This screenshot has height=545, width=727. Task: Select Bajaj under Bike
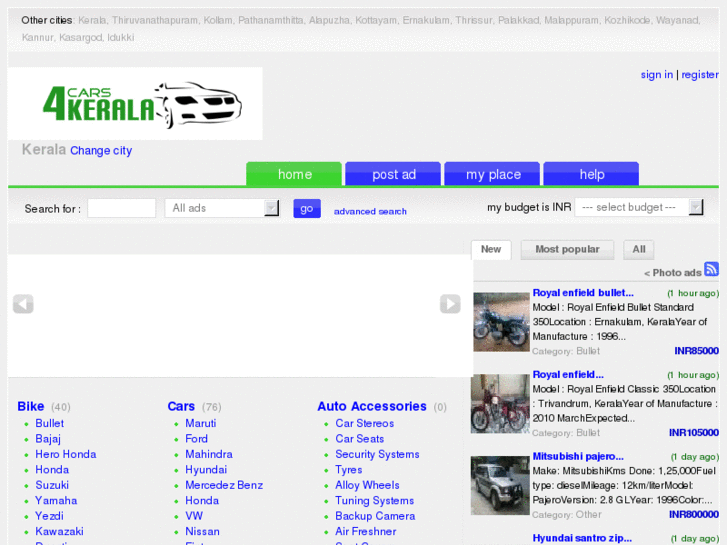tap(48, 439)
